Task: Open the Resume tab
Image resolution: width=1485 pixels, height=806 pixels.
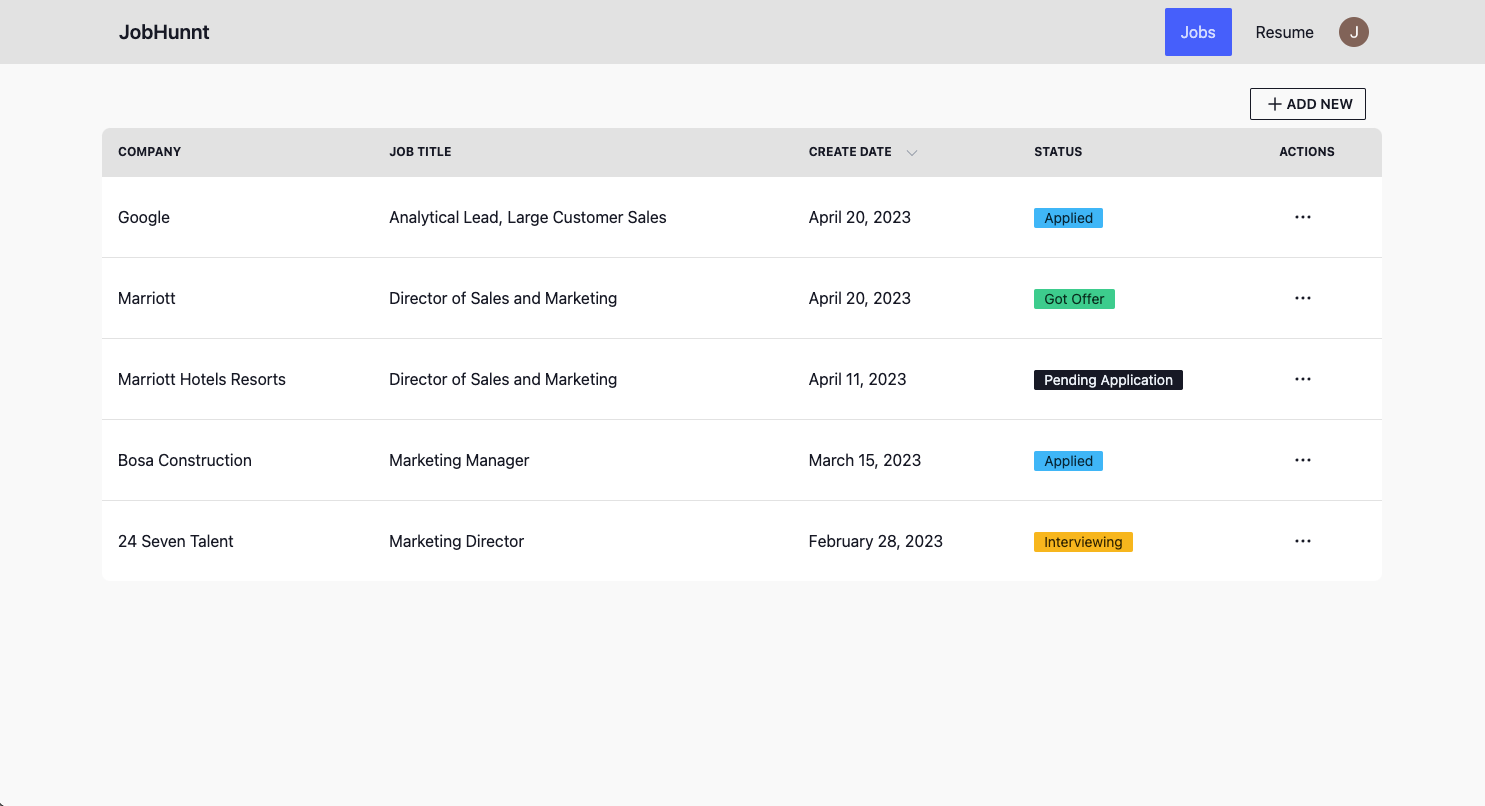Action: click(x=1284, y=32)
